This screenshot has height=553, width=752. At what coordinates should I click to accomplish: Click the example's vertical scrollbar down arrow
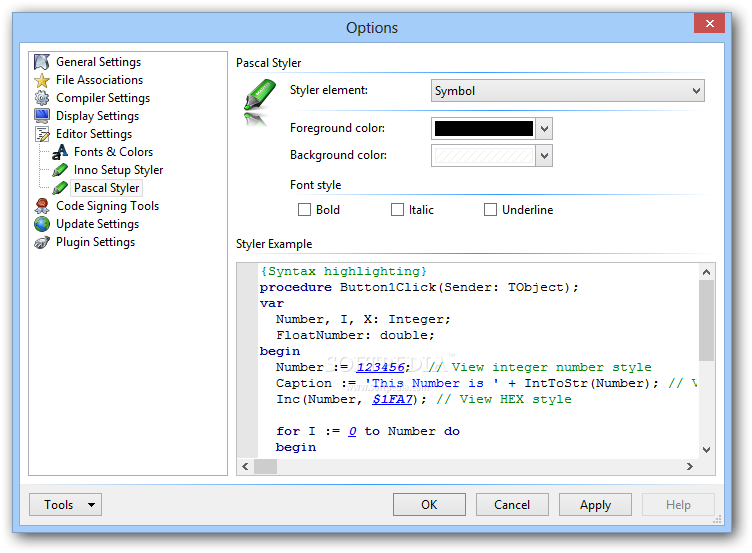pyautogui.click(x=706, y=450)
